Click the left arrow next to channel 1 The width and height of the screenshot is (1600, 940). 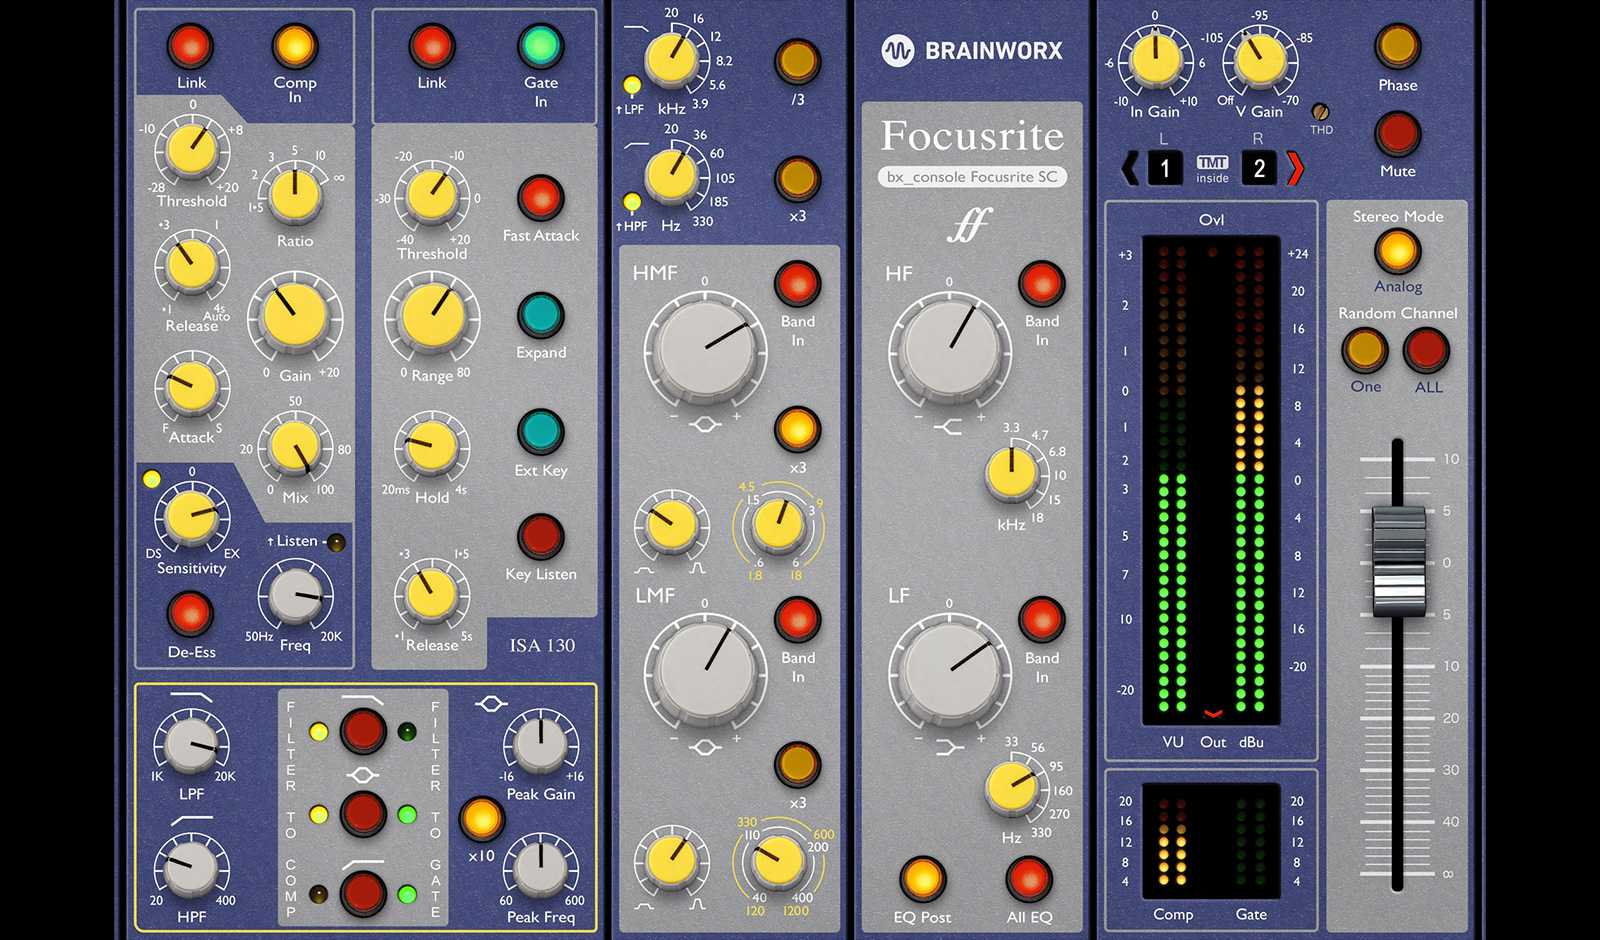[x=1130, y=168]
